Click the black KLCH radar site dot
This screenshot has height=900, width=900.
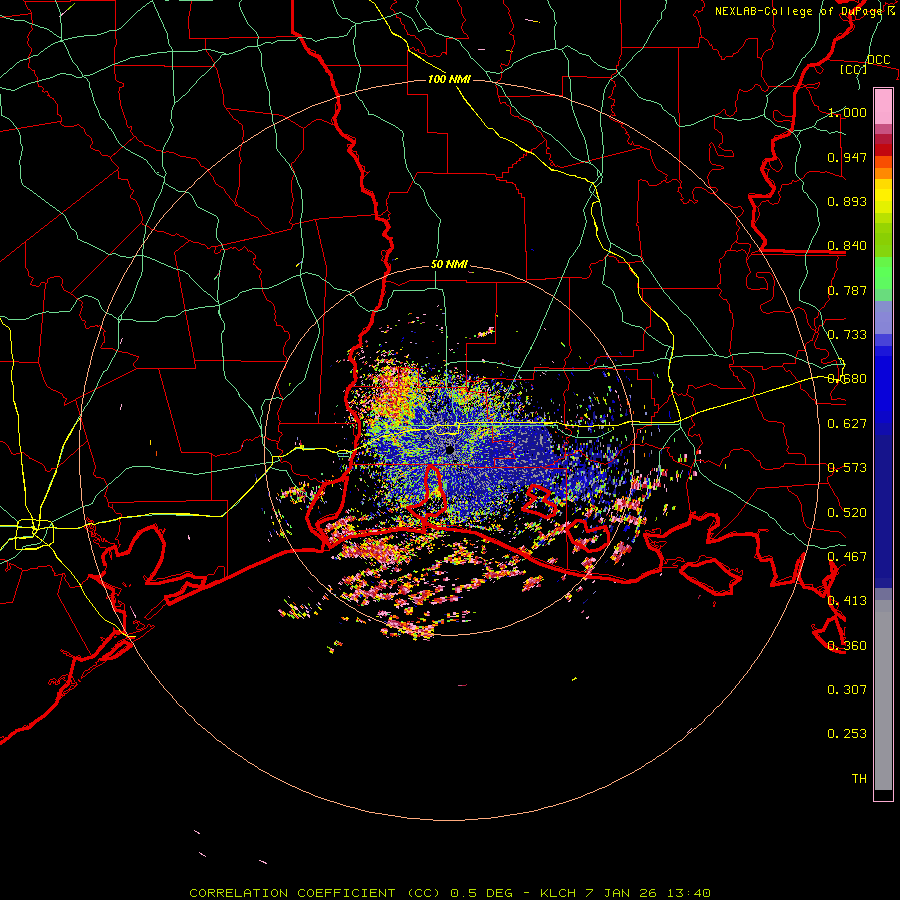(x=450, y=450)
